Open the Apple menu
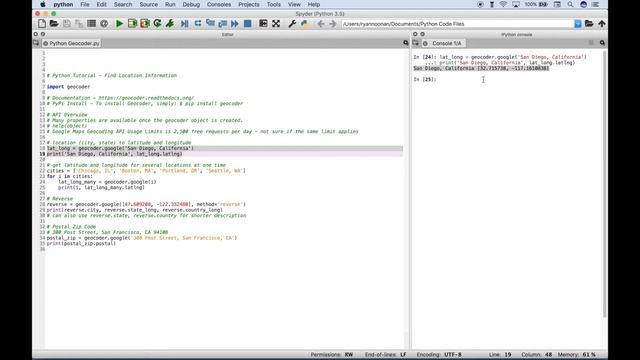 coord(42,4)
